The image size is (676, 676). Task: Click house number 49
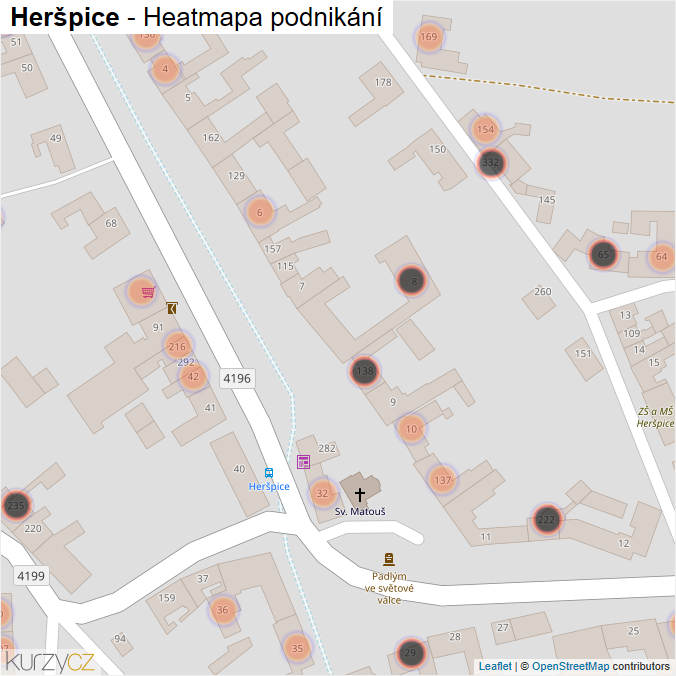pos(56,138)
